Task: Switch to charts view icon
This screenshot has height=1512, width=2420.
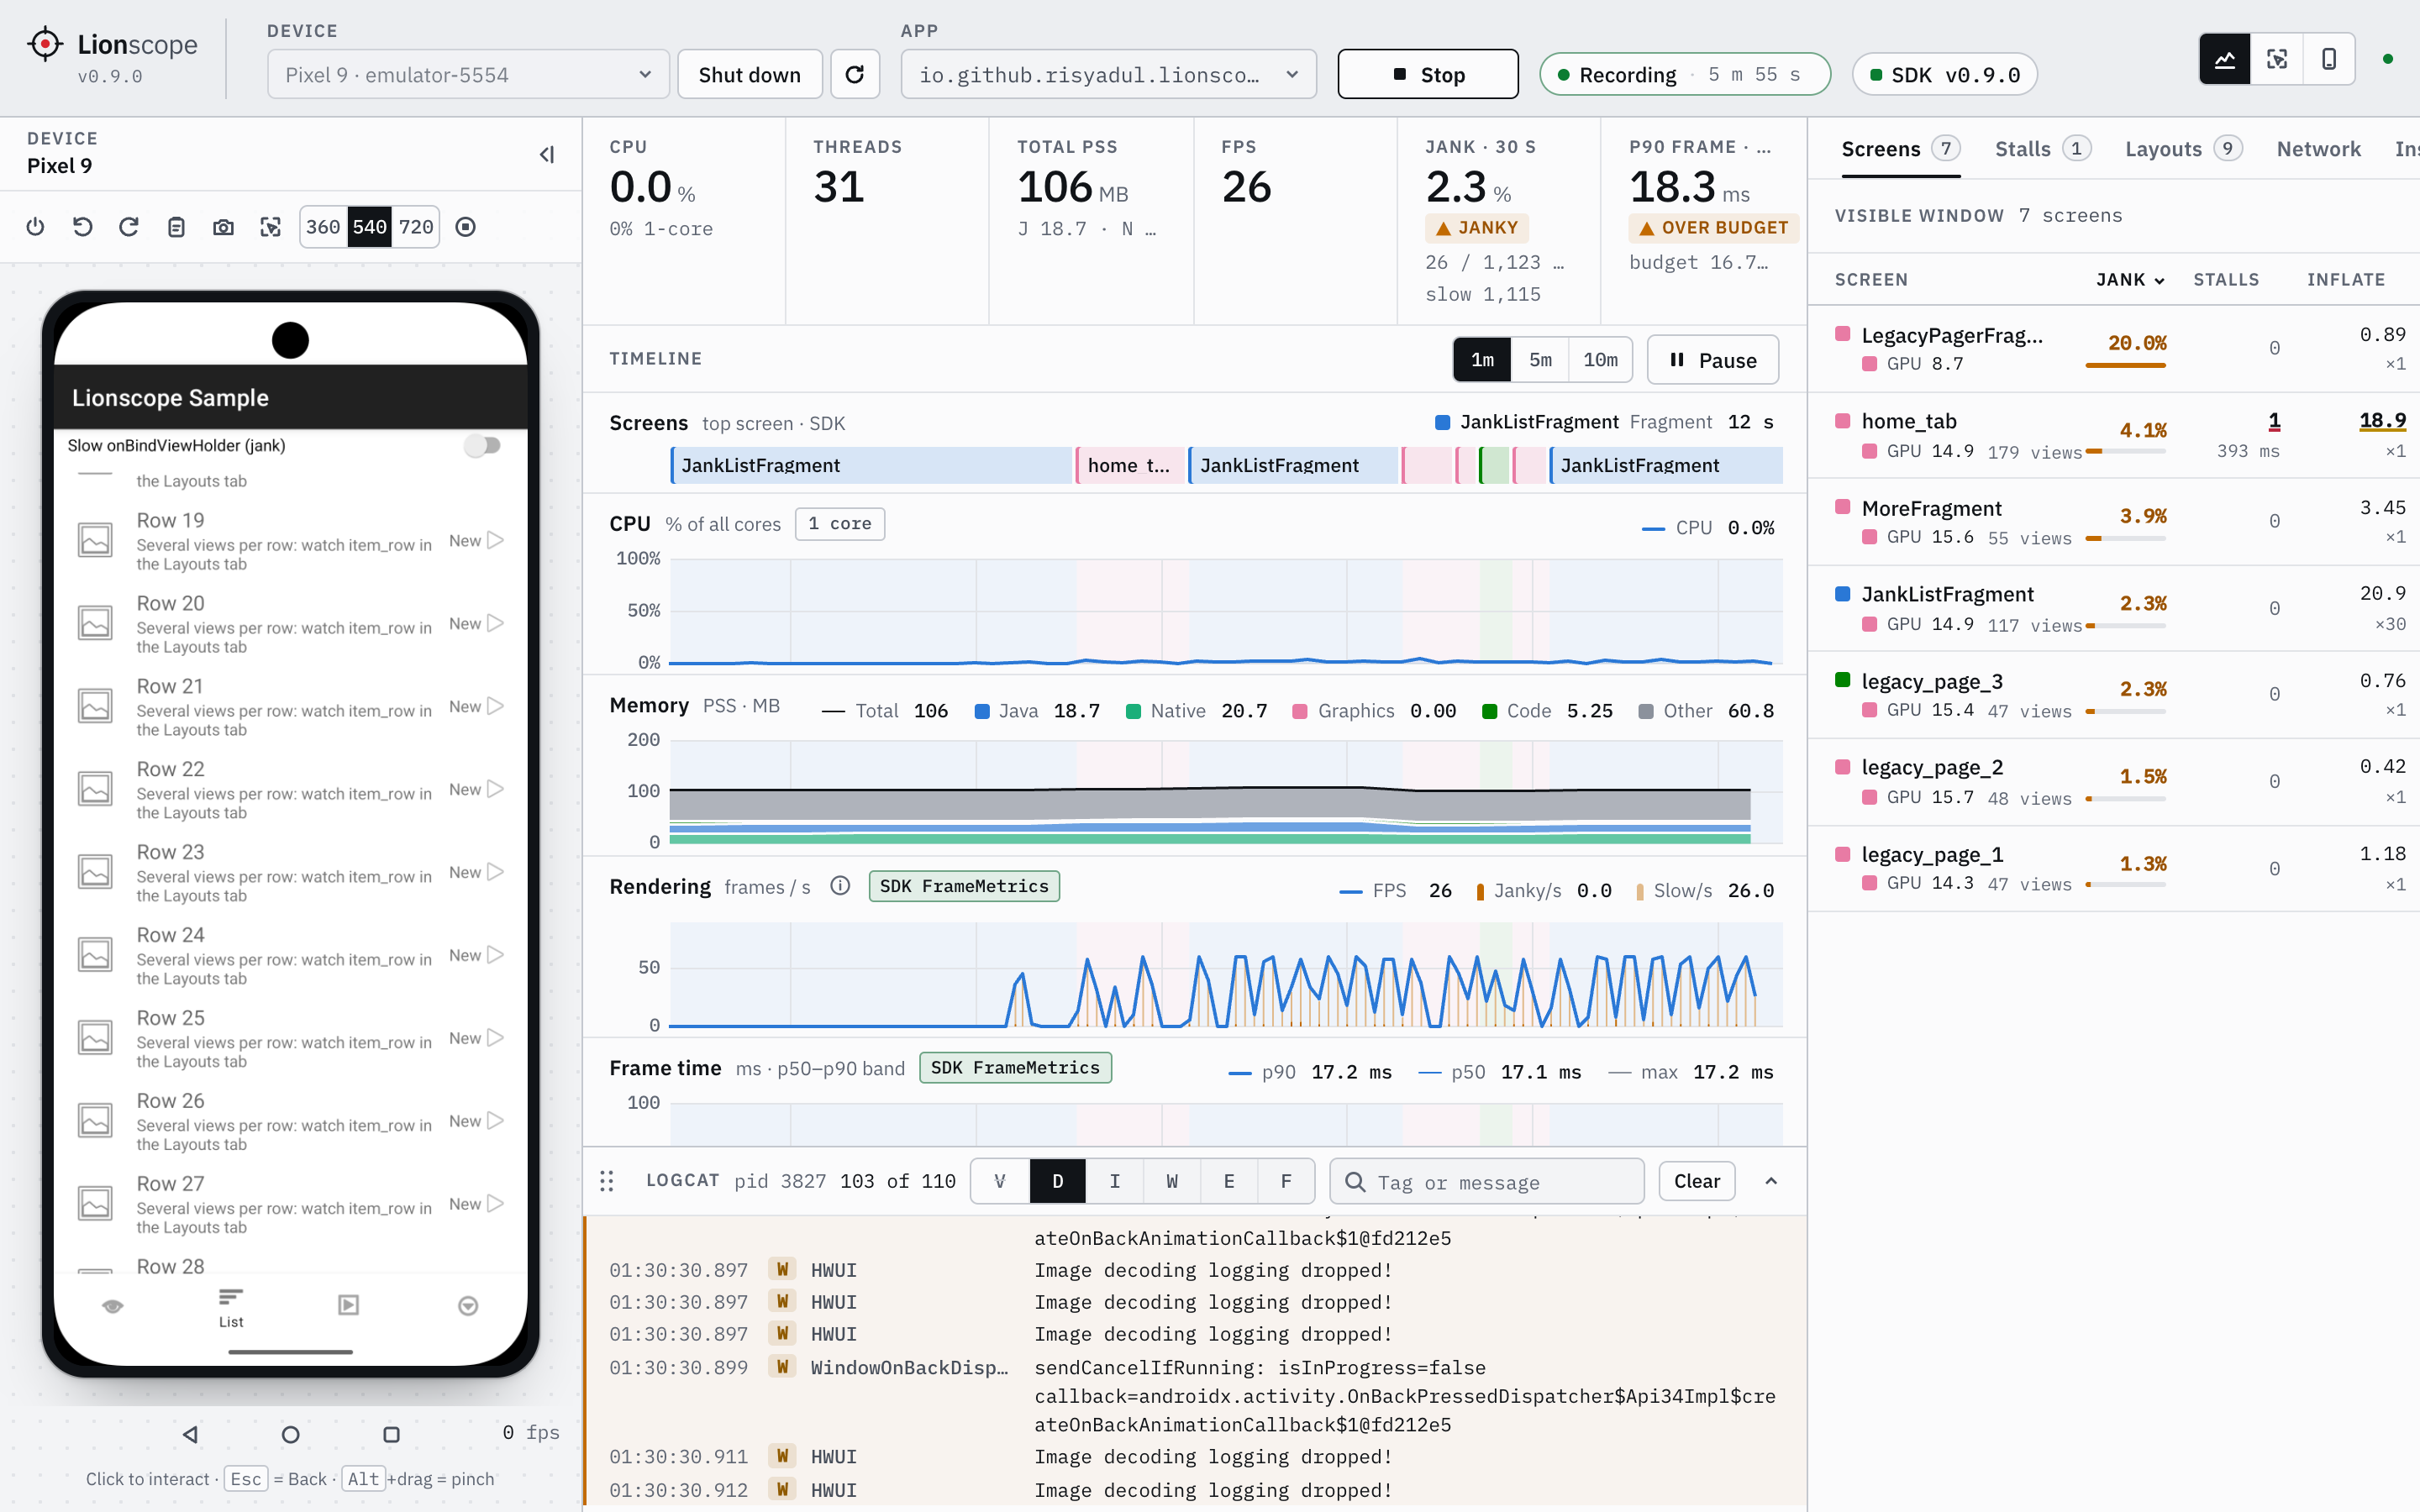Action: tap(2225, 59)
